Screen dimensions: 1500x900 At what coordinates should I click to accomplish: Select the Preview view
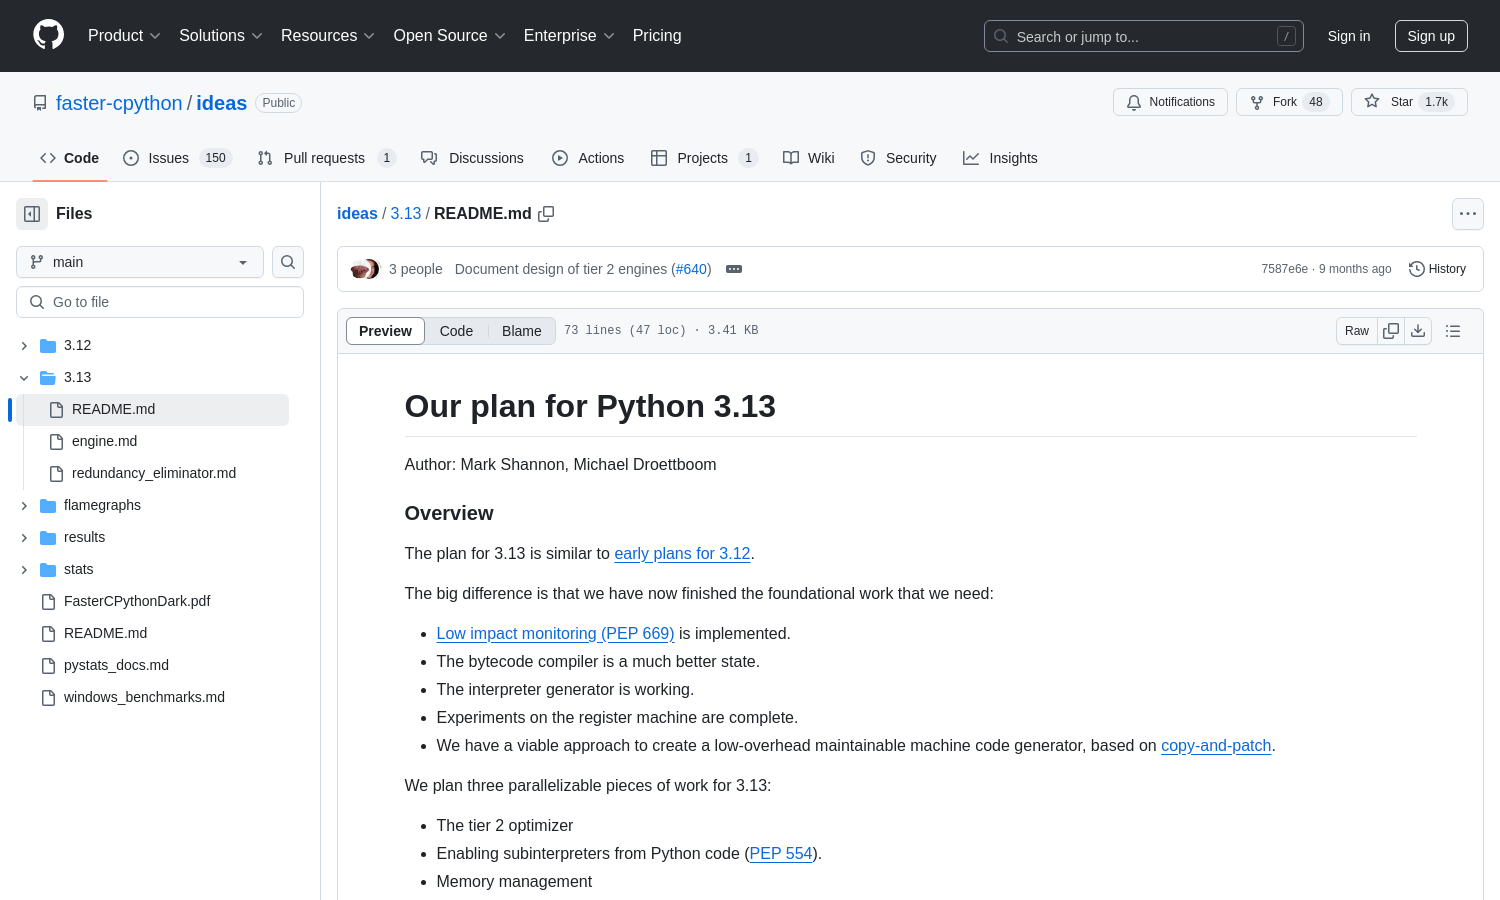pyautogui.click(x=385, y=330)
